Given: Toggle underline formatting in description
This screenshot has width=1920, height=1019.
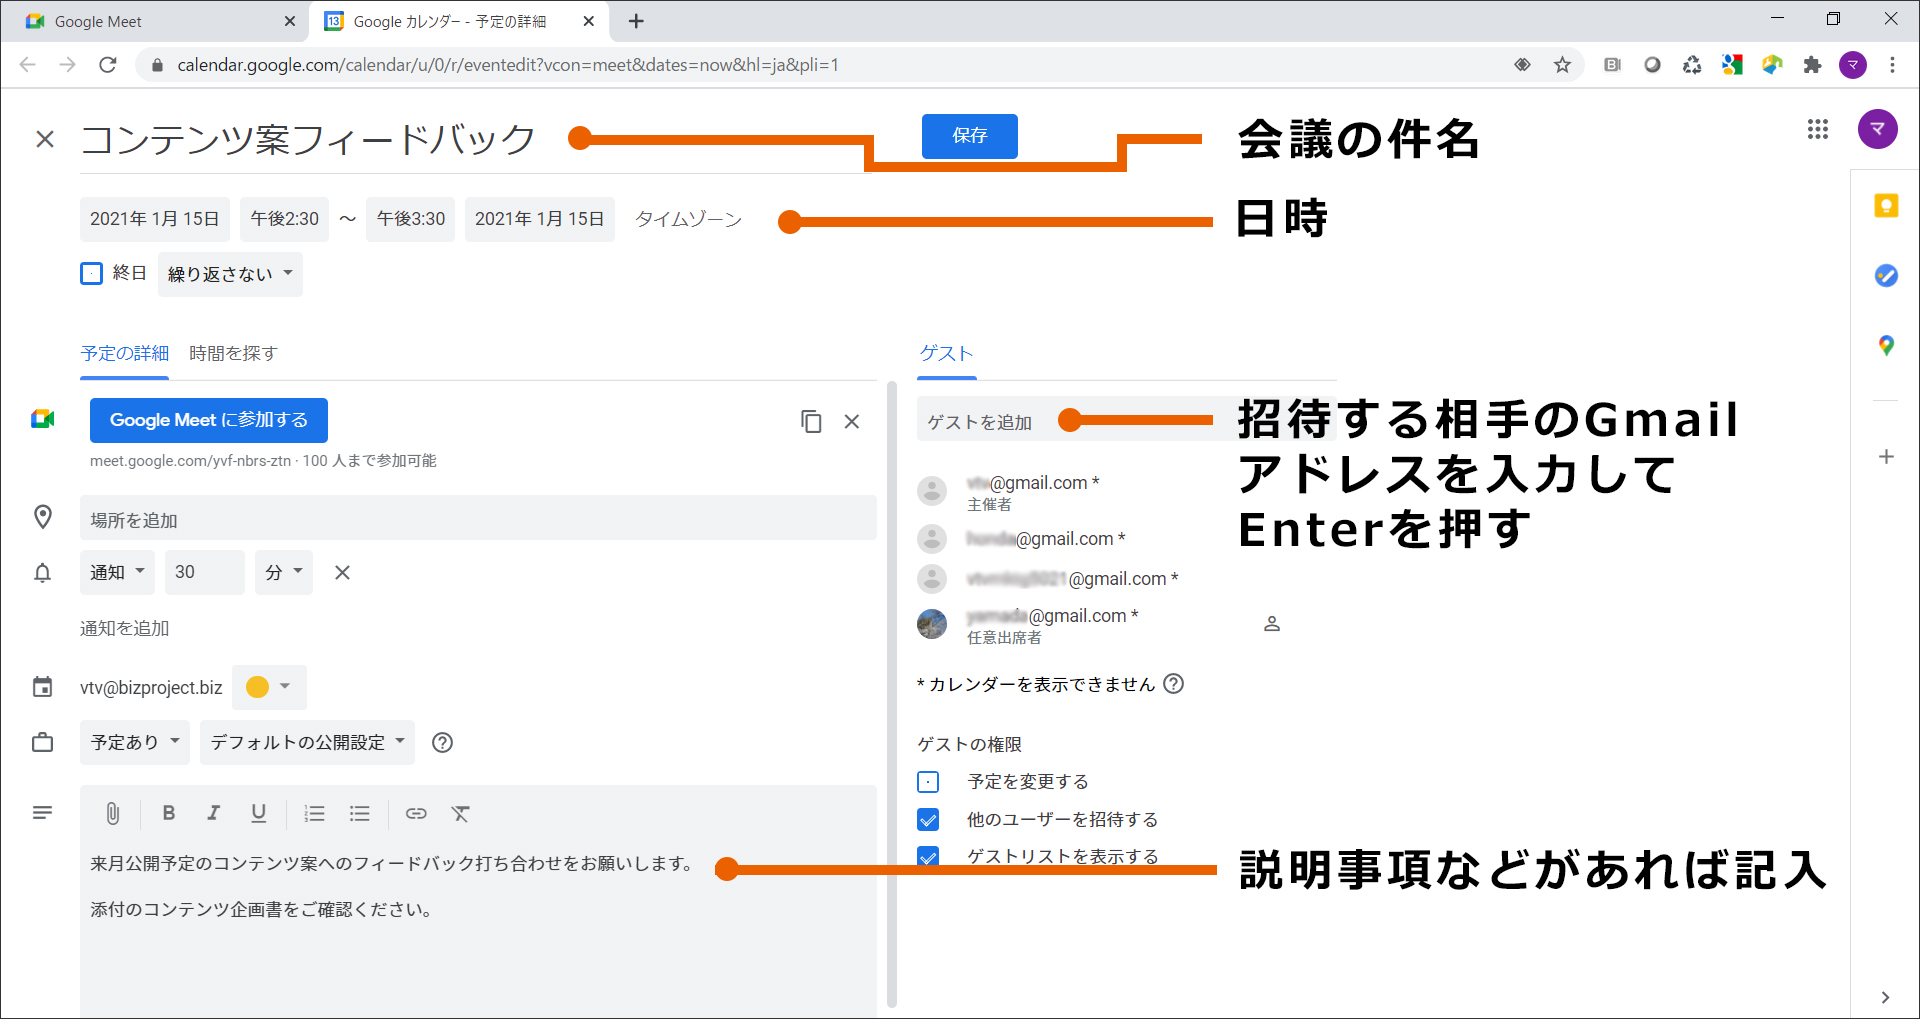Looking at the screenshot, I should 259,813.
